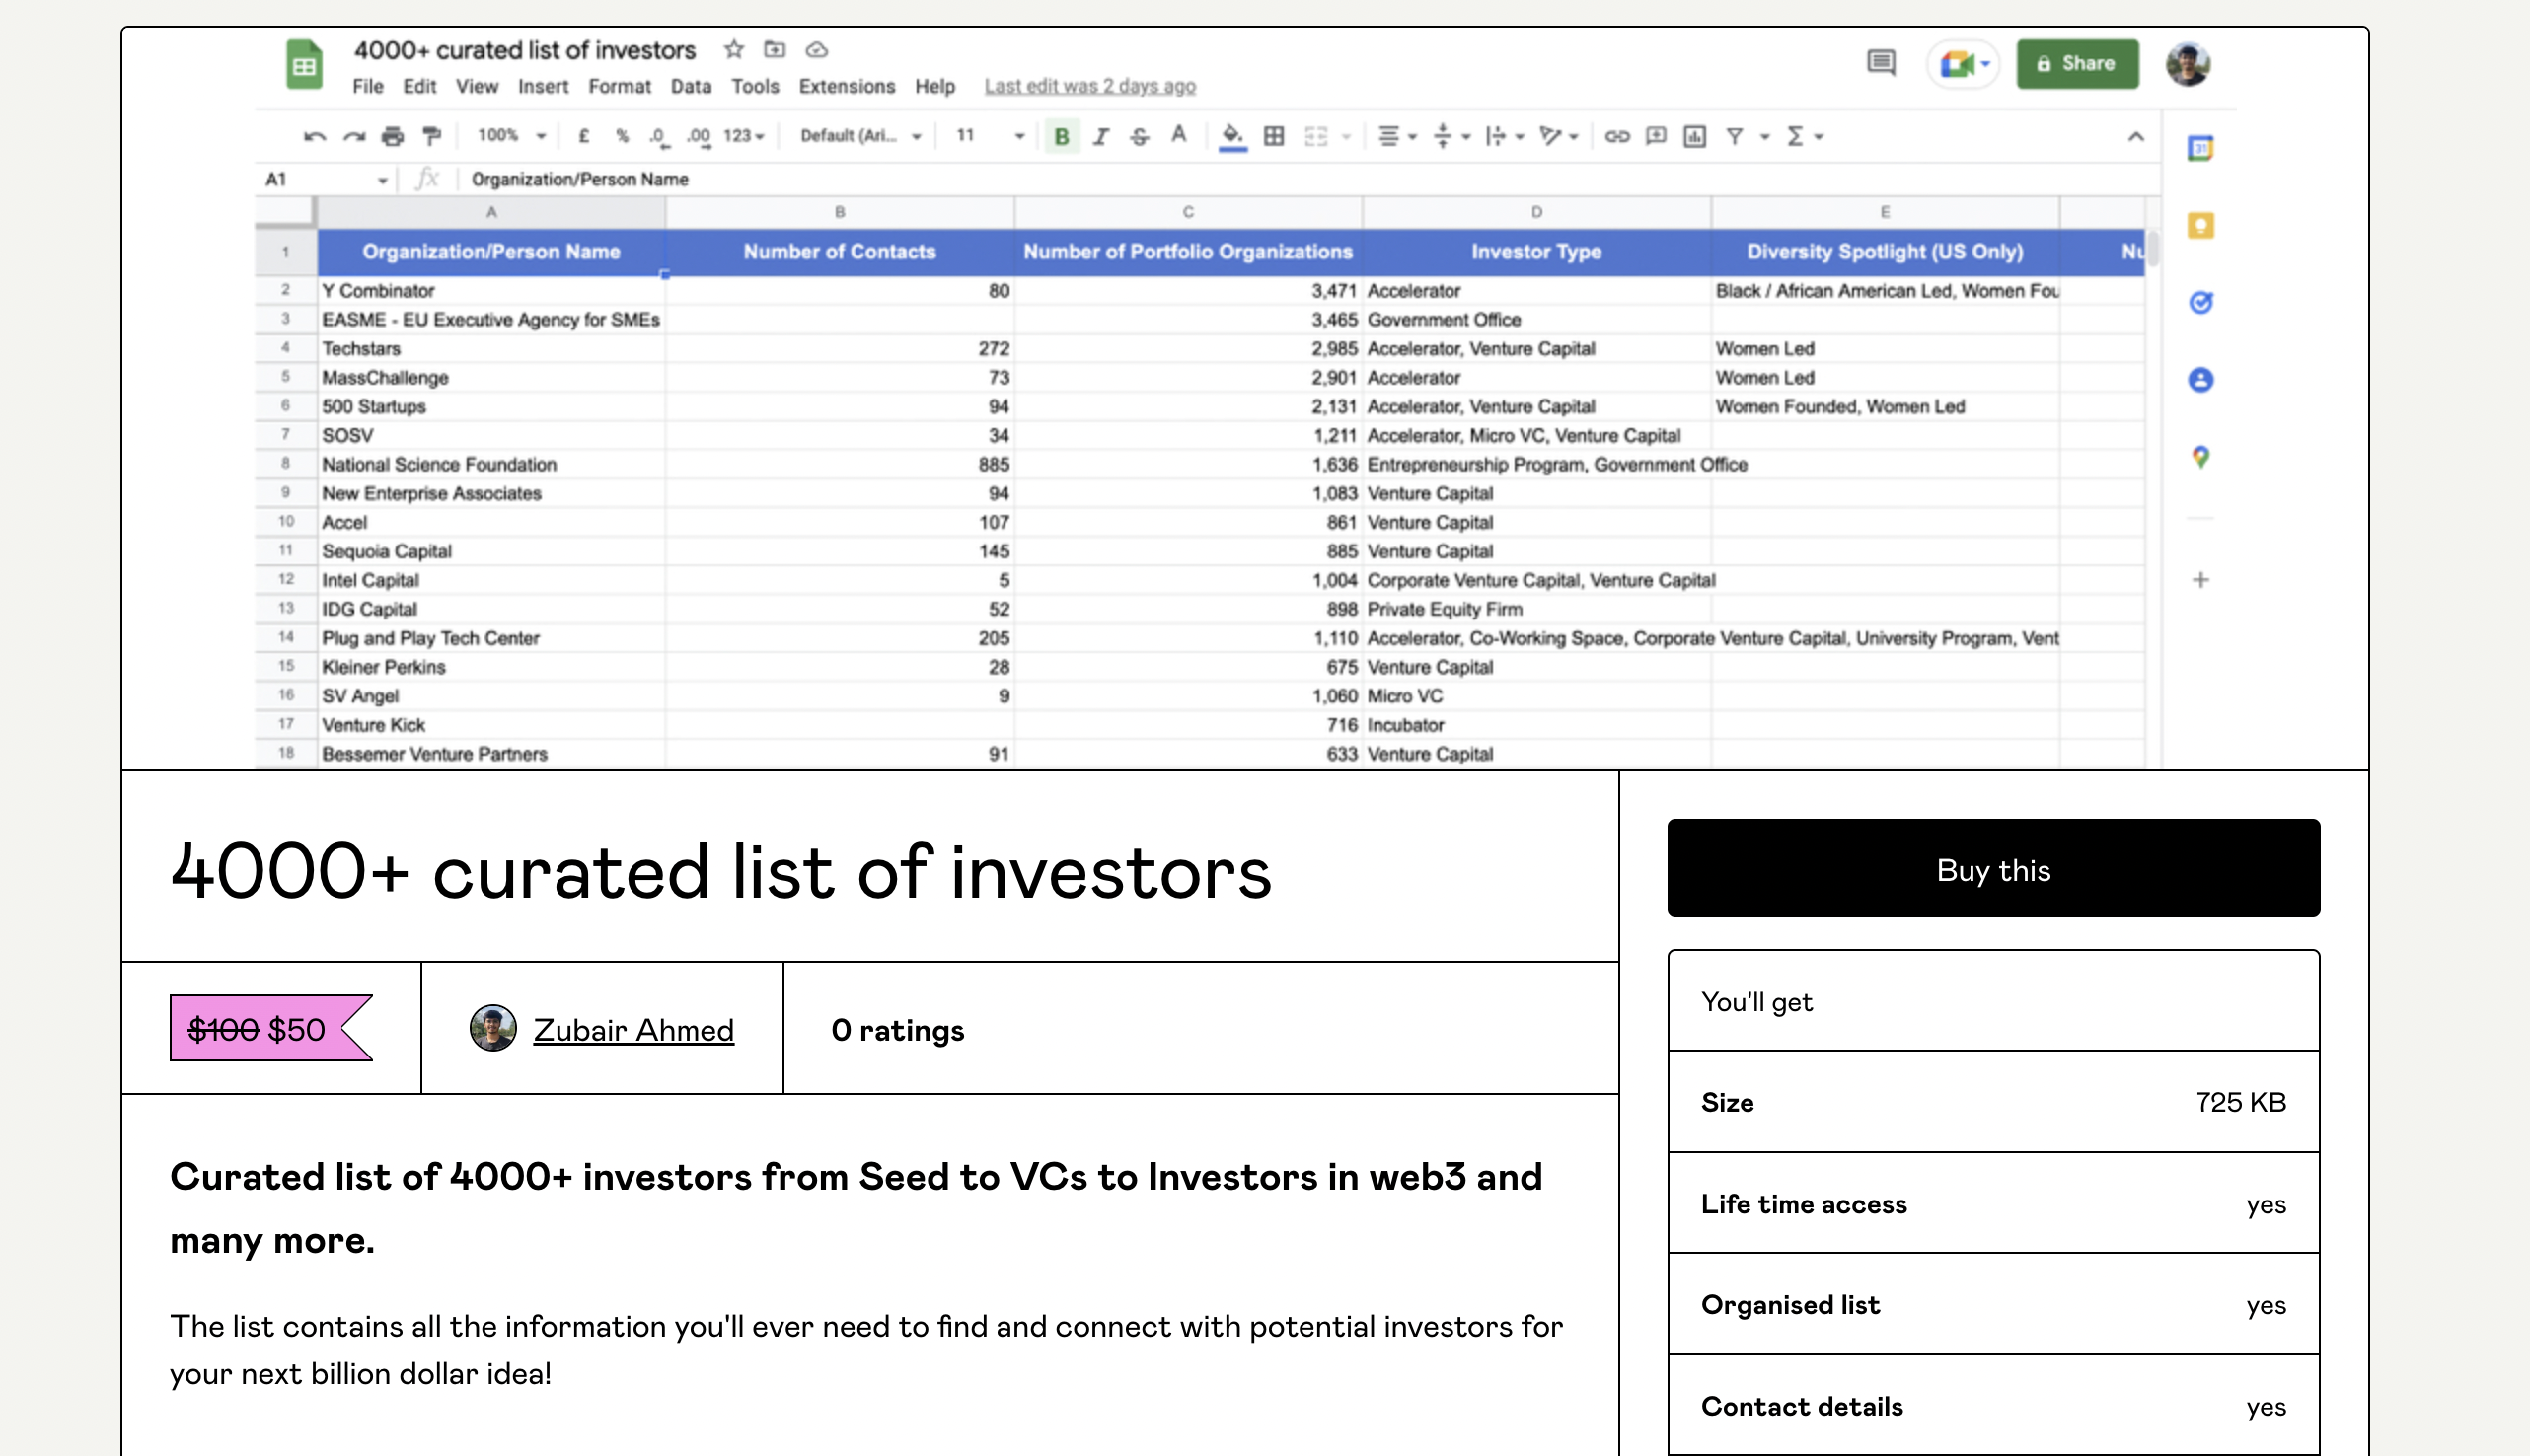This screenshot has width=2530, height=1456.
Task: Open the View menu
Action: (x=476, y=87)
